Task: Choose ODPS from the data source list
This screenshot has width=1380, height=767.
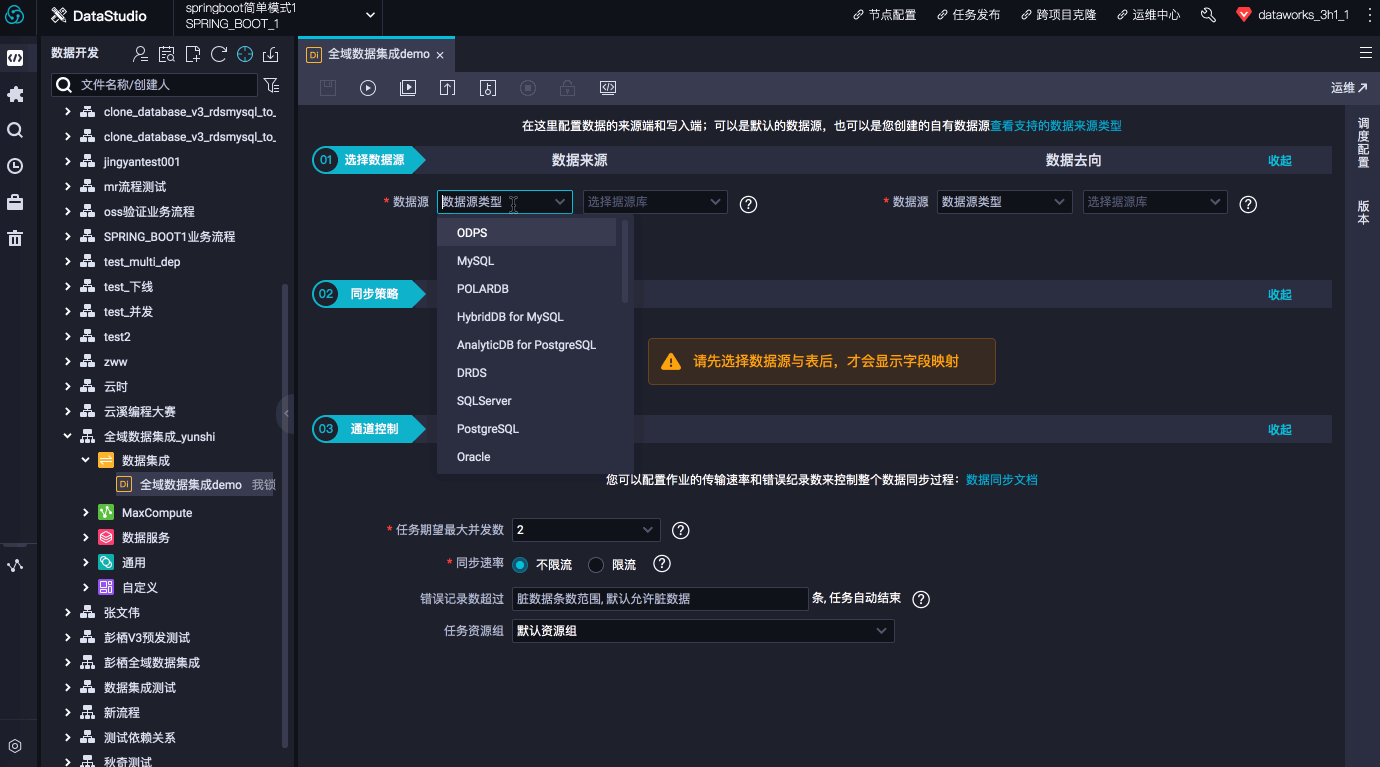Action: [x=527, y=233]
